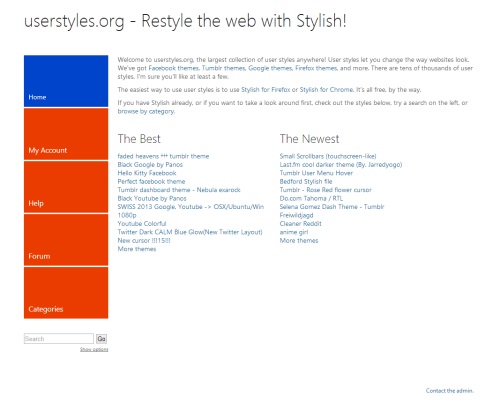Image resolution: width=500 pixels, height=402 pixels.
Task: Follow the Stylish for Firefox link
Action: 266,90
